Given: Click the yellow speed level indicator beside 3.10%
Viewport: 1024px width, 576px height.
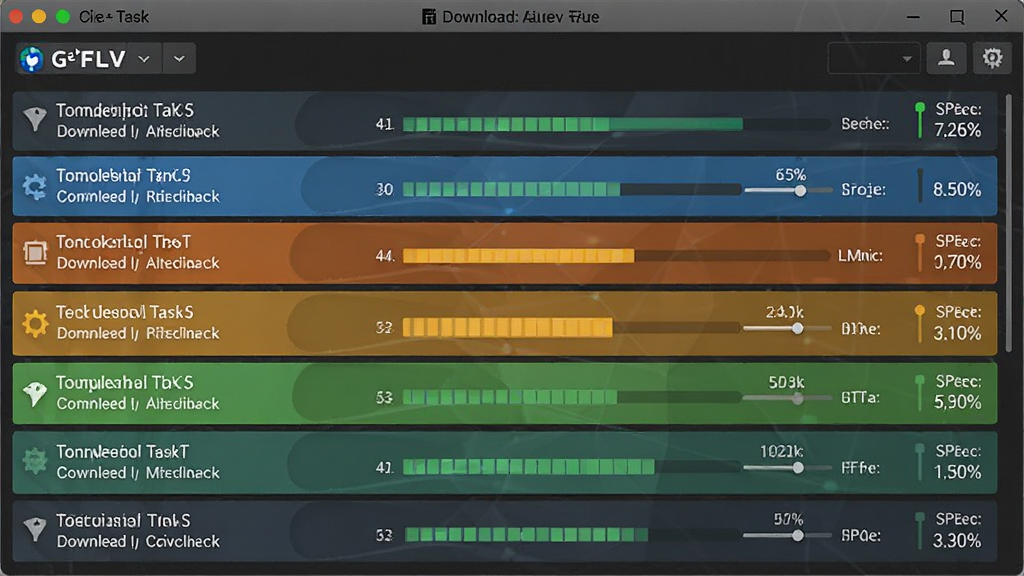Looking at the screenshot, I should pyautogui.click(x=920, y=323).
